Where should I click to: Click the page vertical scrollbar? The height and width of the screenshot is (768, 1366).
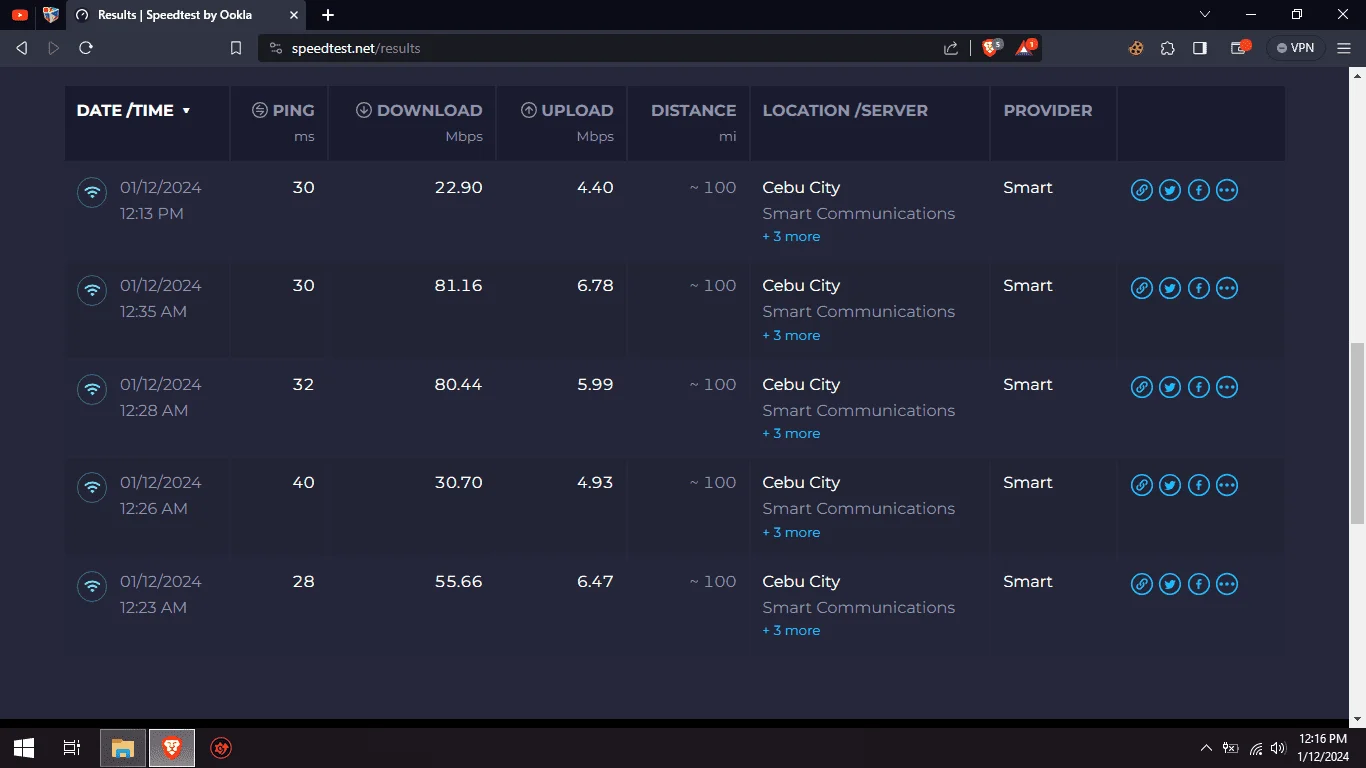click(1357, 432)
